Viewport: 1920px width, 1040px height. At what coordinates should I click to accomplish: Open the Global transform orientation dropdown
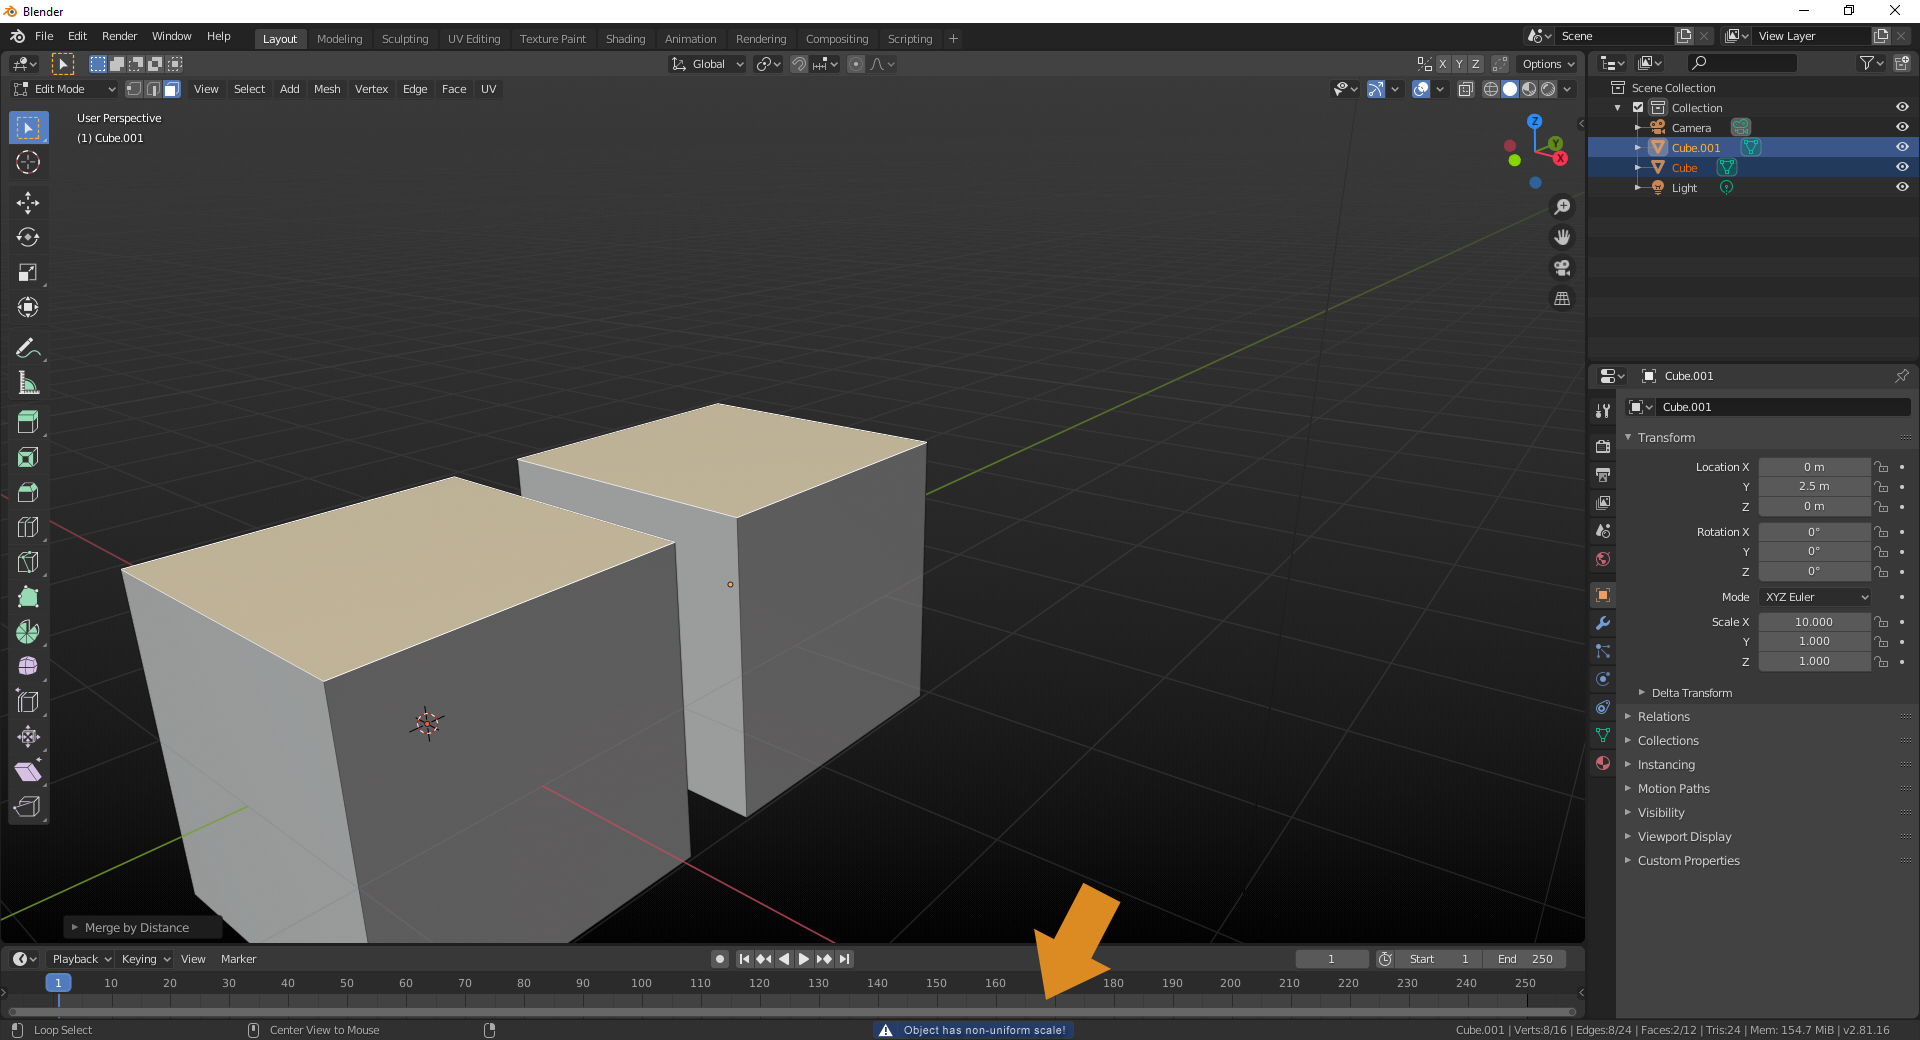pyautogui.click(x=708, y=64)
